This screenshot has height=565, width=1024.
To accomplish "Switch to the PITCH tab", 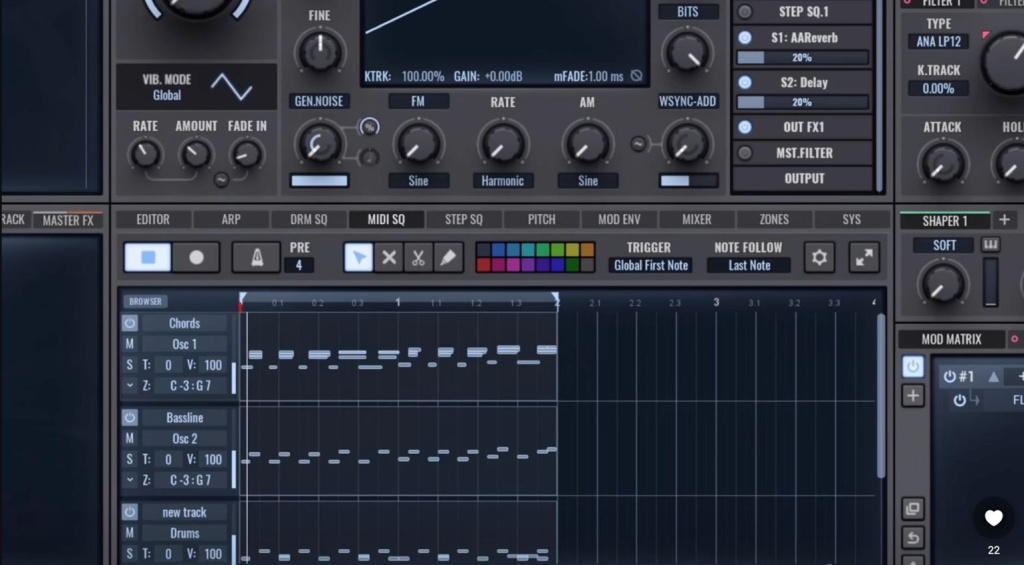I will coord(541,219).
